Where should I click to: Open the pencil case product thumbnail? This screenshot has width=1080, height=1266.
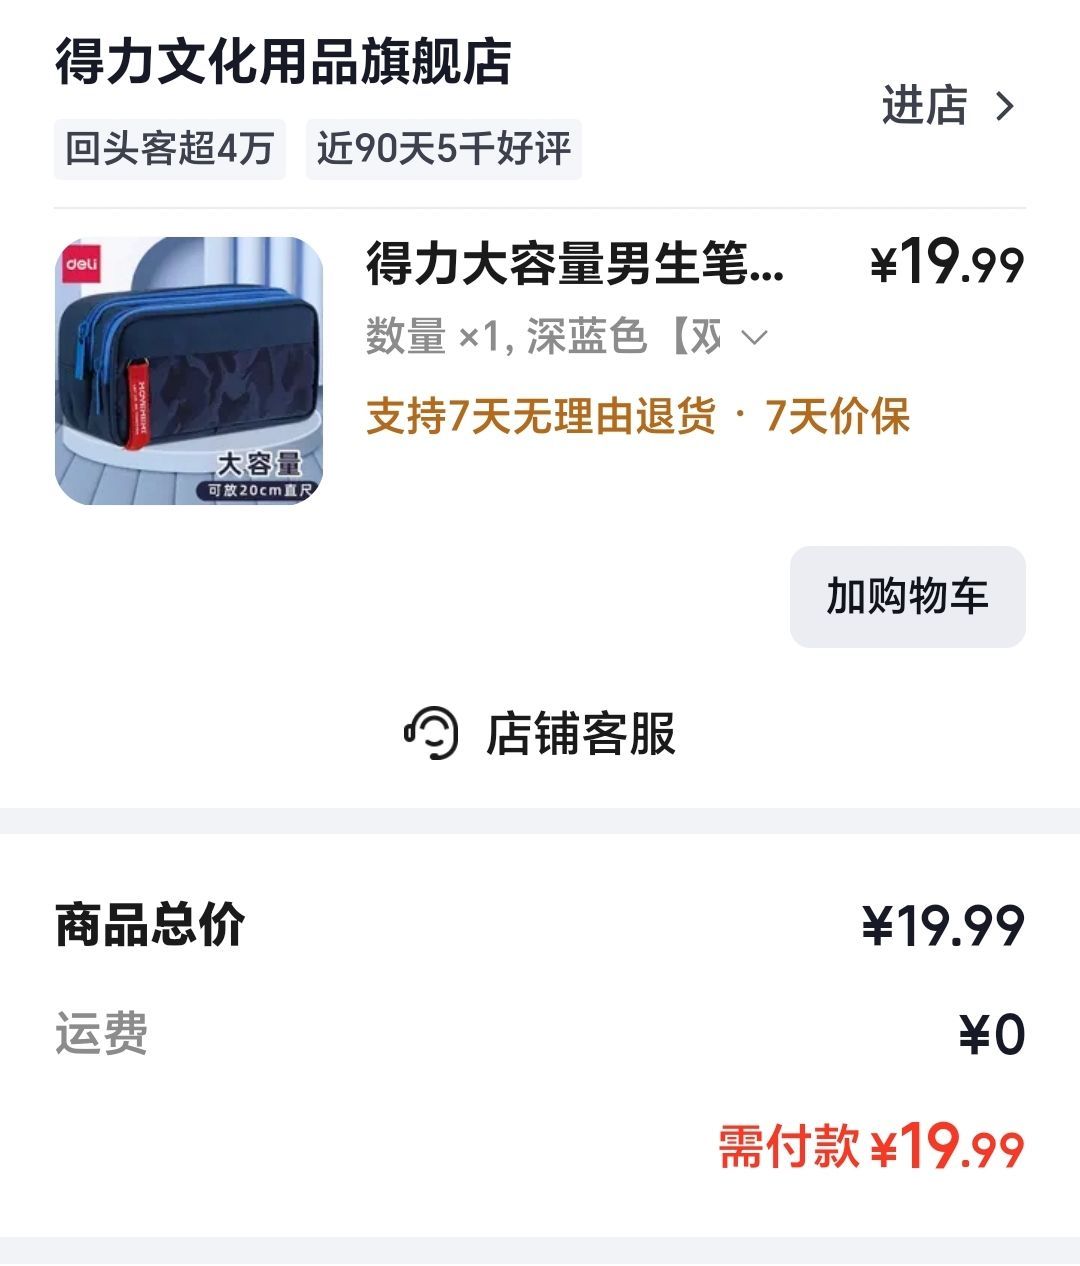click(189, 371)
